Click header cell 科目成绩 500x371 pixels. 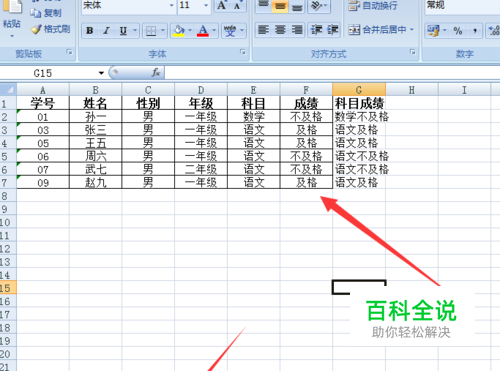pos(359,103)
